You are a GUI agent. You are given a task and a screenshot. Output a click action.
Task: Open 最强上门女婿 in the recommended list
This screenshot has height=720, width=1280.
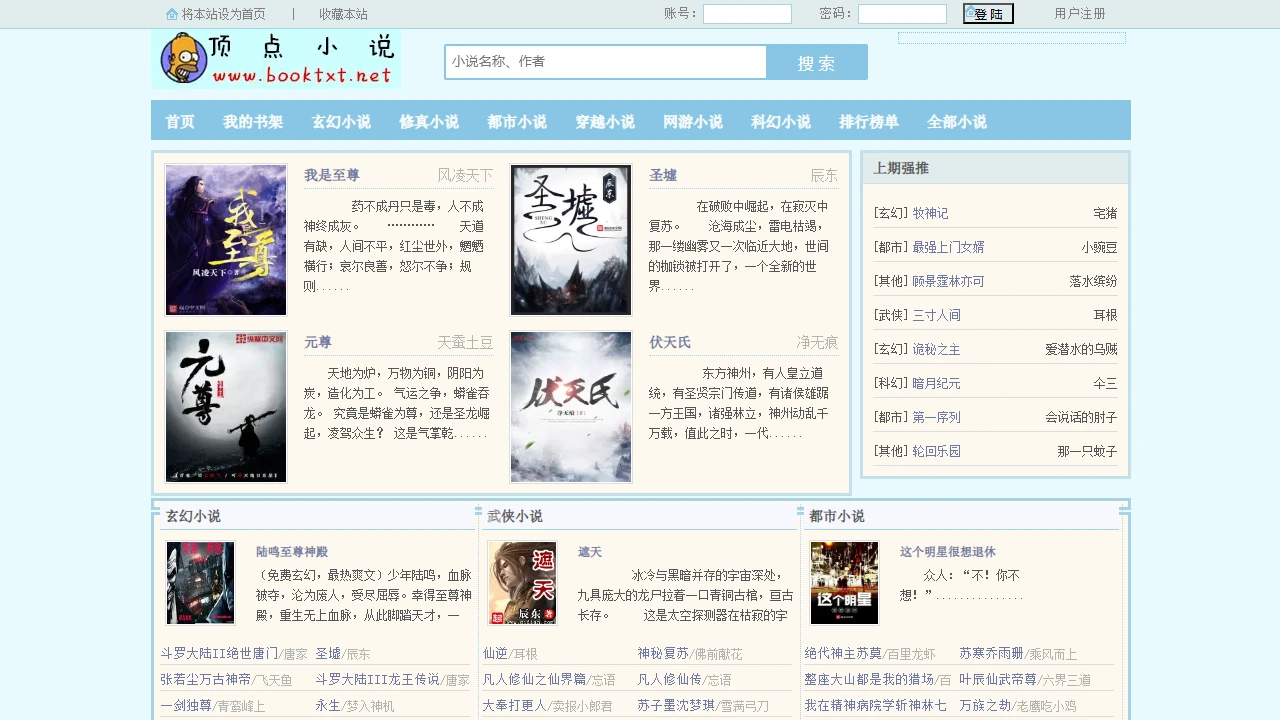948,247
